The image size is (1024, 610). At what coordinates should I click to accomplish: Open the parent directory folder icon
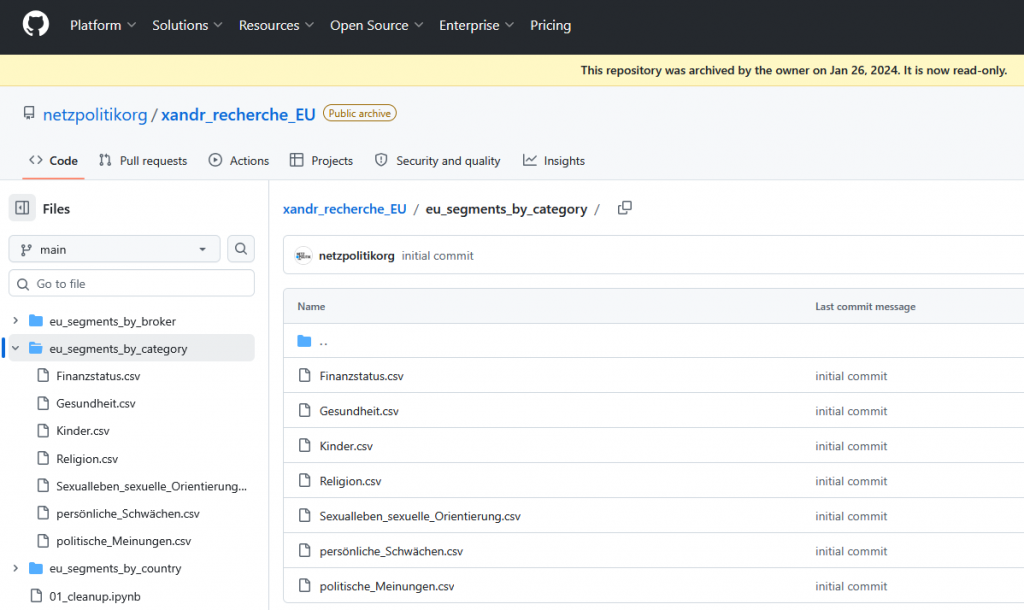point(304,341)
